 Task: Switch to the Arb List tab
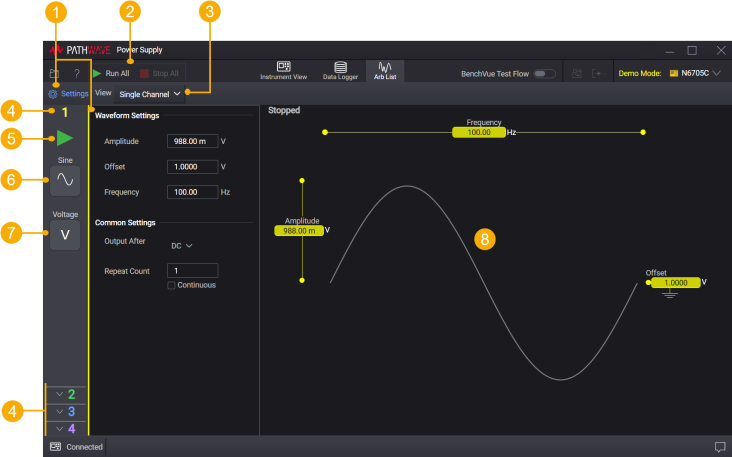tap(384, 68)
